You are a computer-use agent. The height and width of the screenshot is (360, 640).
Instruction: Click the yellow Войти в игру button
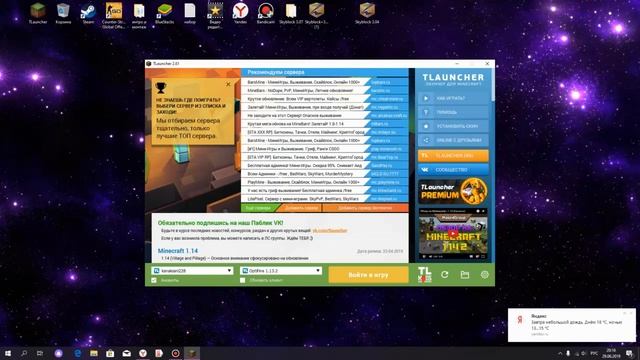[368, 275]
